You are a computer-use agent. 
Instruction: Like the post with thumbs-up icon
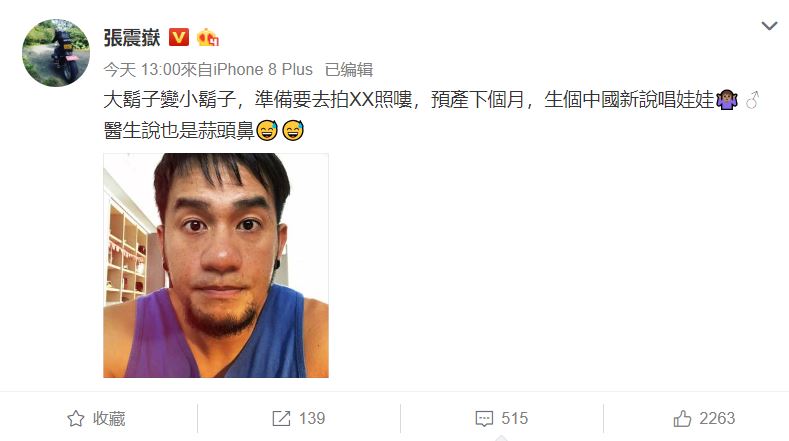pos(682,418)
